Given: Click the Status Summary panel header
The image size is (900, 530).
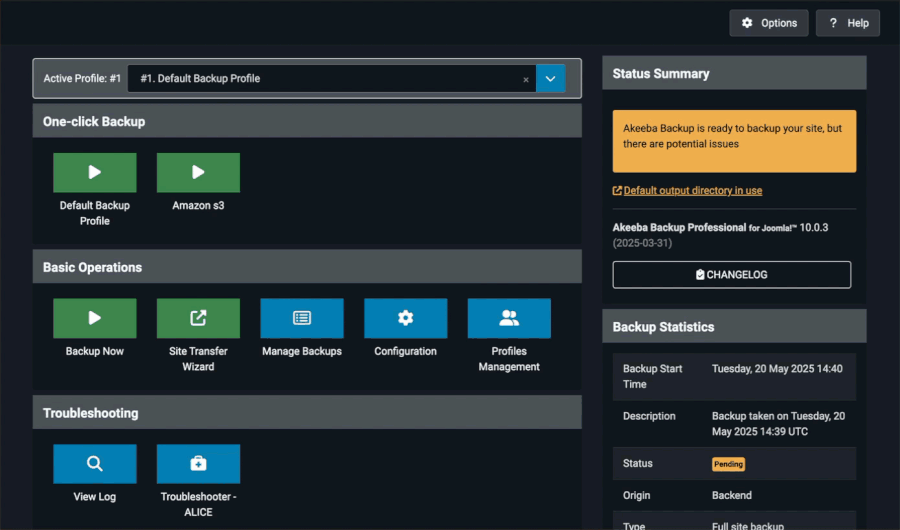Looking at the screenshot, I should [x=734, y=73].
